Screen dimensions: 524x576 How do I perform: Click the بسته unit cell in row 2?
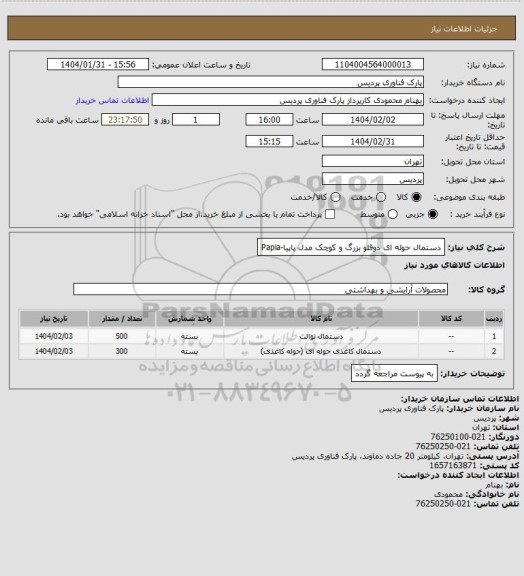pos(190,352)
